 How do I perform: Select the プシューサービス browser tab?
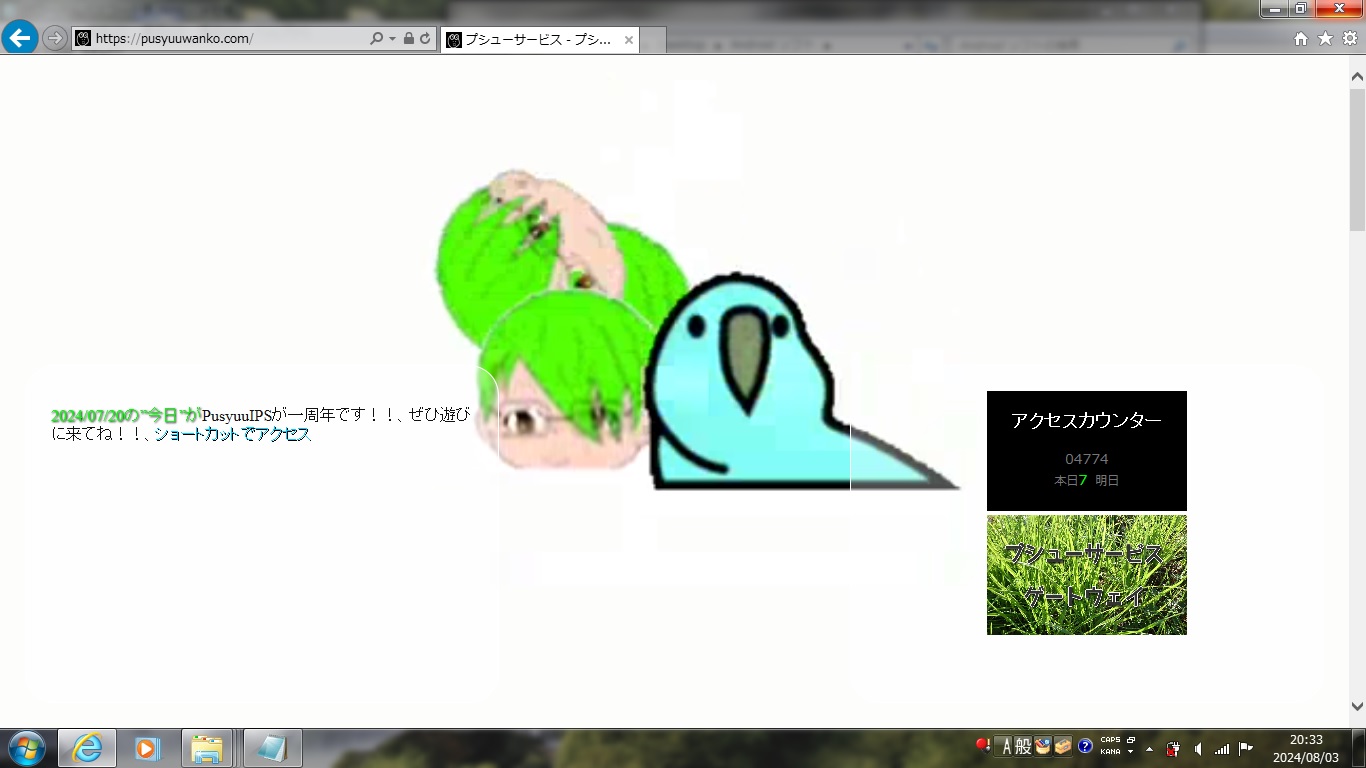tap(540, 40)
